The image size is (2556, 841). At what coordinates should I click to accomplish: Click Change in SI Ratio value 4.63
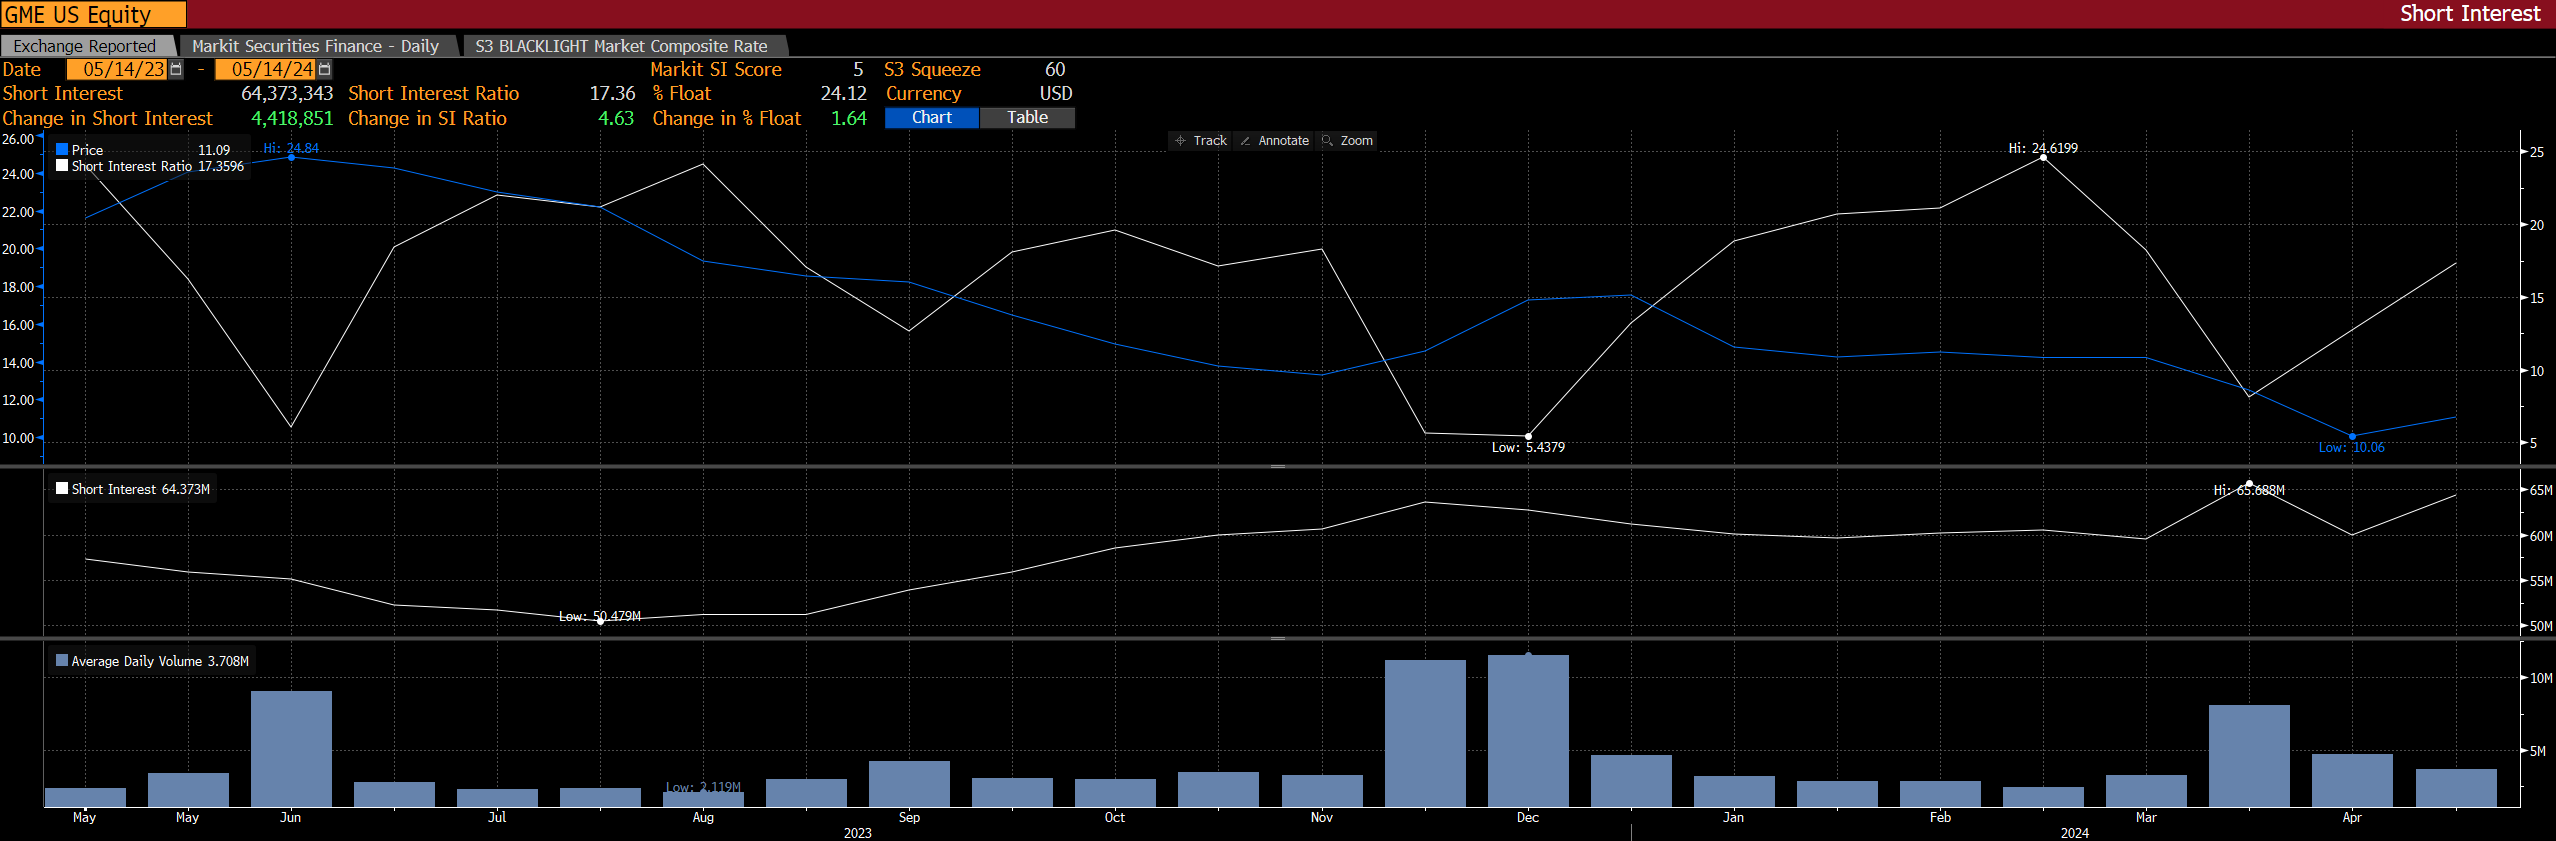[616, 118]
